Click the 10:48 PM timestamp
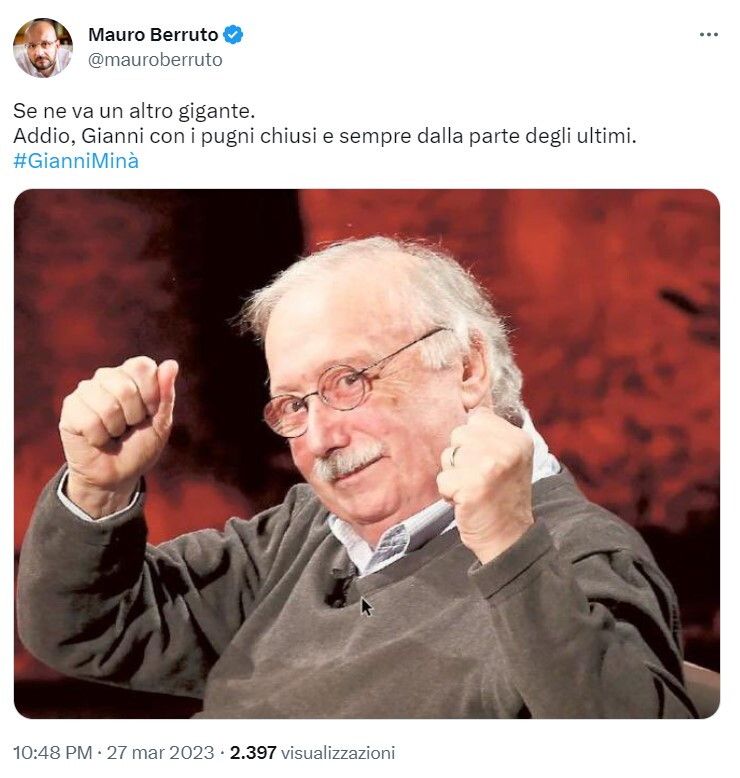This screenshot has width=740, height=778. coord(53,752)
